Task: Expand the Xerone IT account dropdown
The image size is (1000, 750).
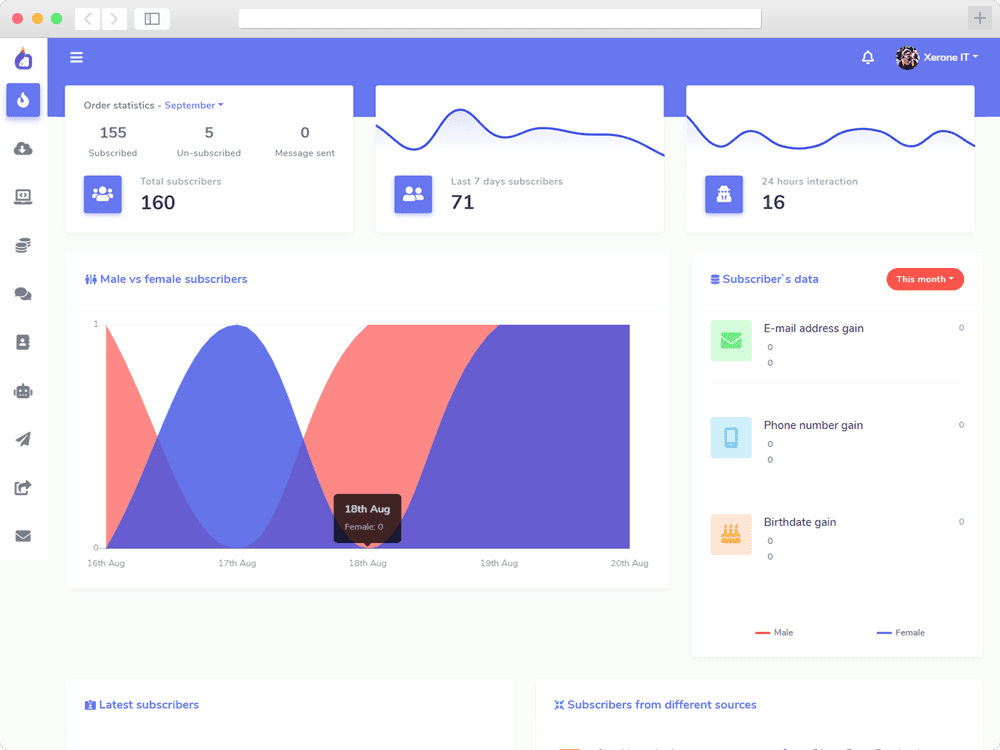Action: click(x=951, y=57)
